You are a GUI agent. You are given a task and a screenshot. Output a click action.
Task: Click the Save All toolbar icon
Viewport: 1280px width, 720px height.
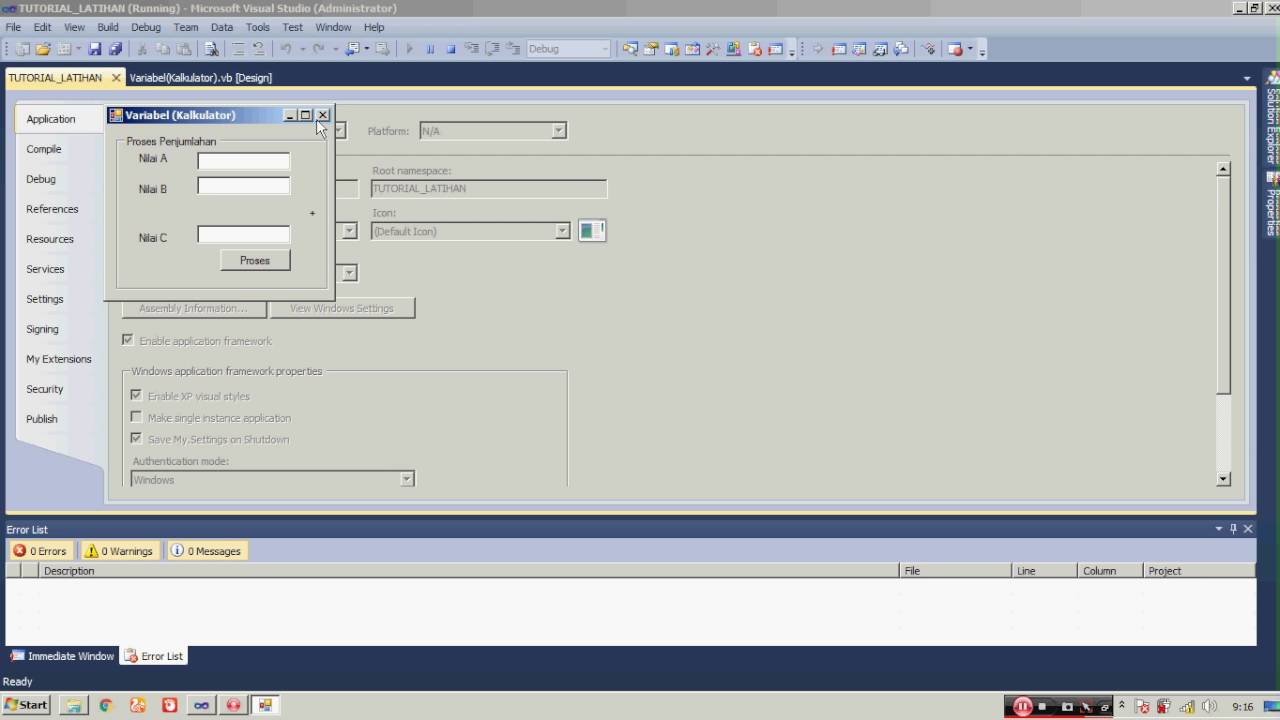115,49
